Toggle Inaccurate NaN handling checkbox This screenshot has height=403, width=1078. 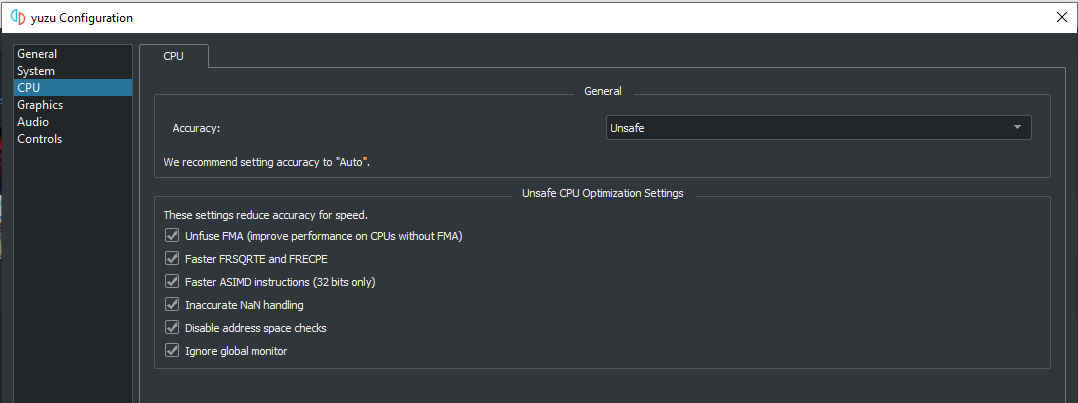click(172, 305)
